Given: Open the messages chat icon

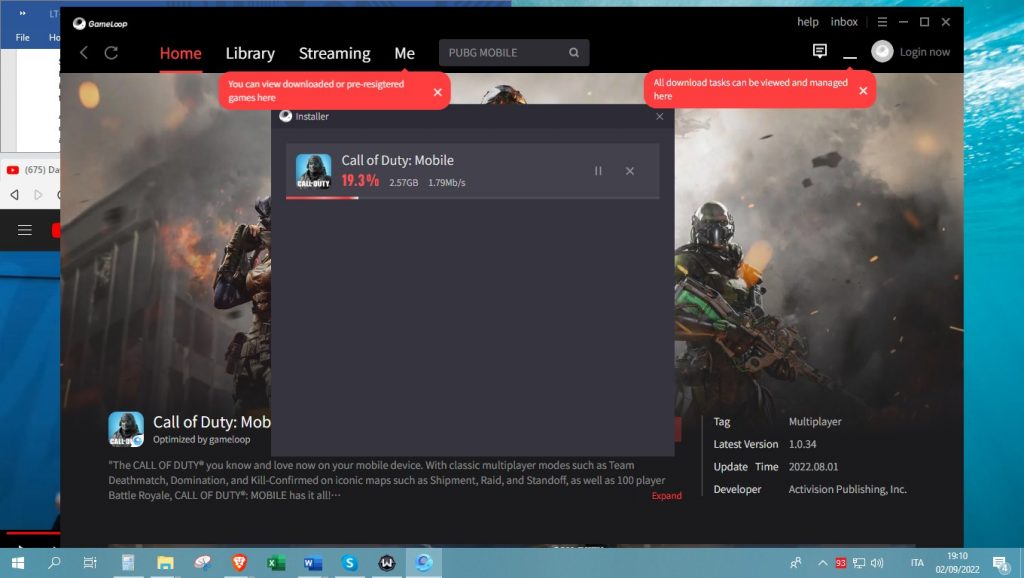Looking at the screenshot, I should (x=820, y=51).
